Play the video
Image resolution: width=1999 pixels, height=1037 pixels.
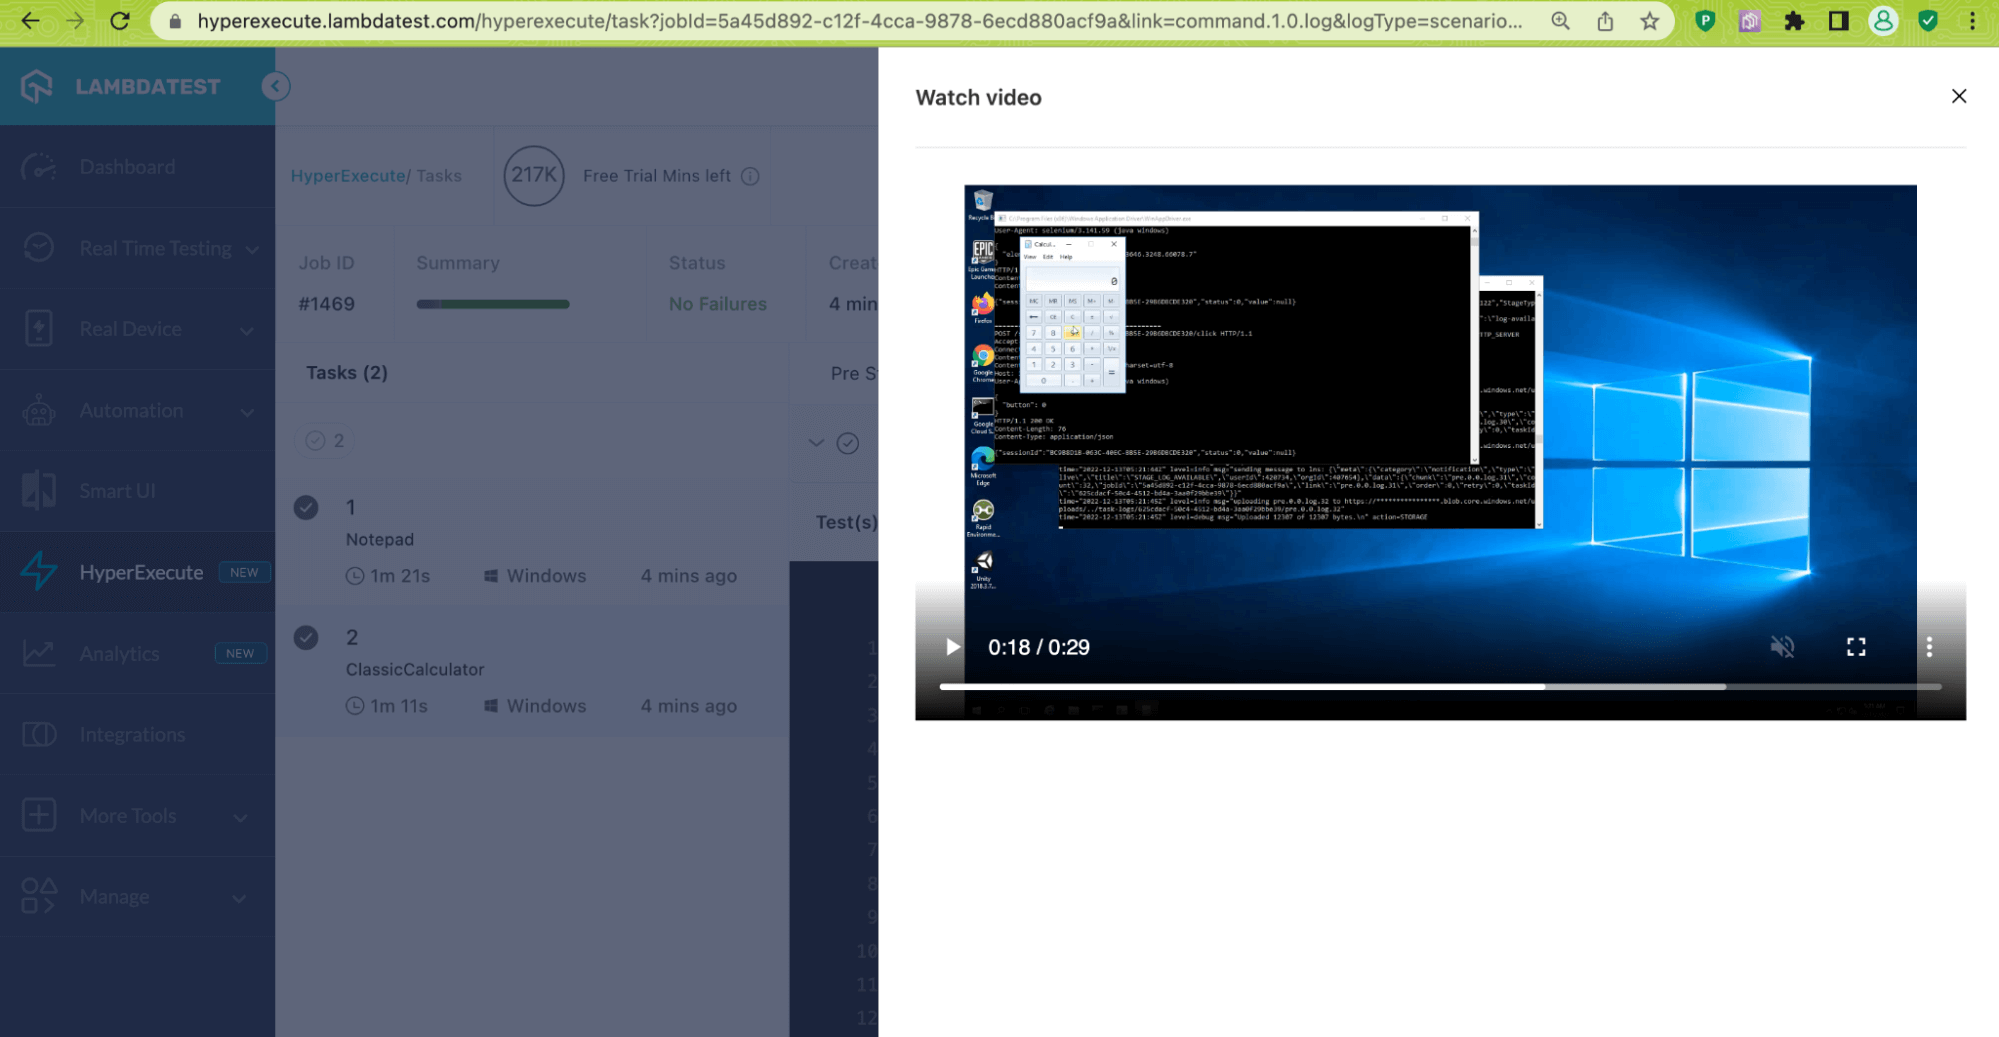pyautogui.click(x=953, y=647)
